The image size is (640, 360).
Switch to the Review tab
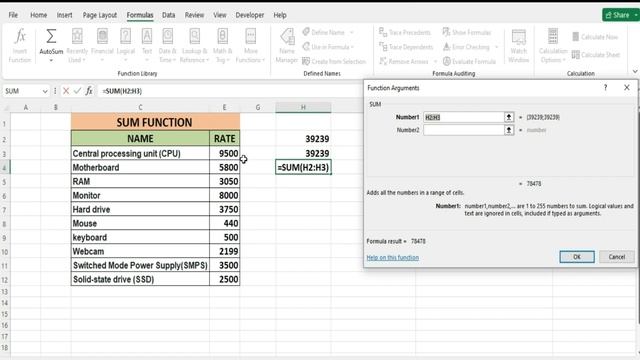tap(194, 15)
